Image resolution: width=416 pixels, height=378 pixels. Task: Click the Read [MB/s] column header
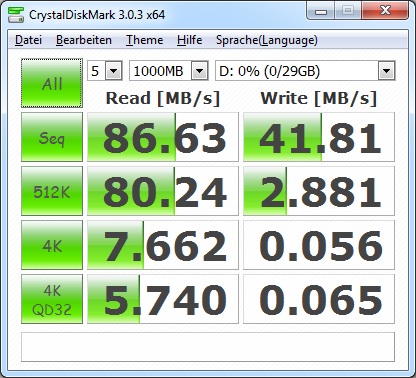[163, 98]
